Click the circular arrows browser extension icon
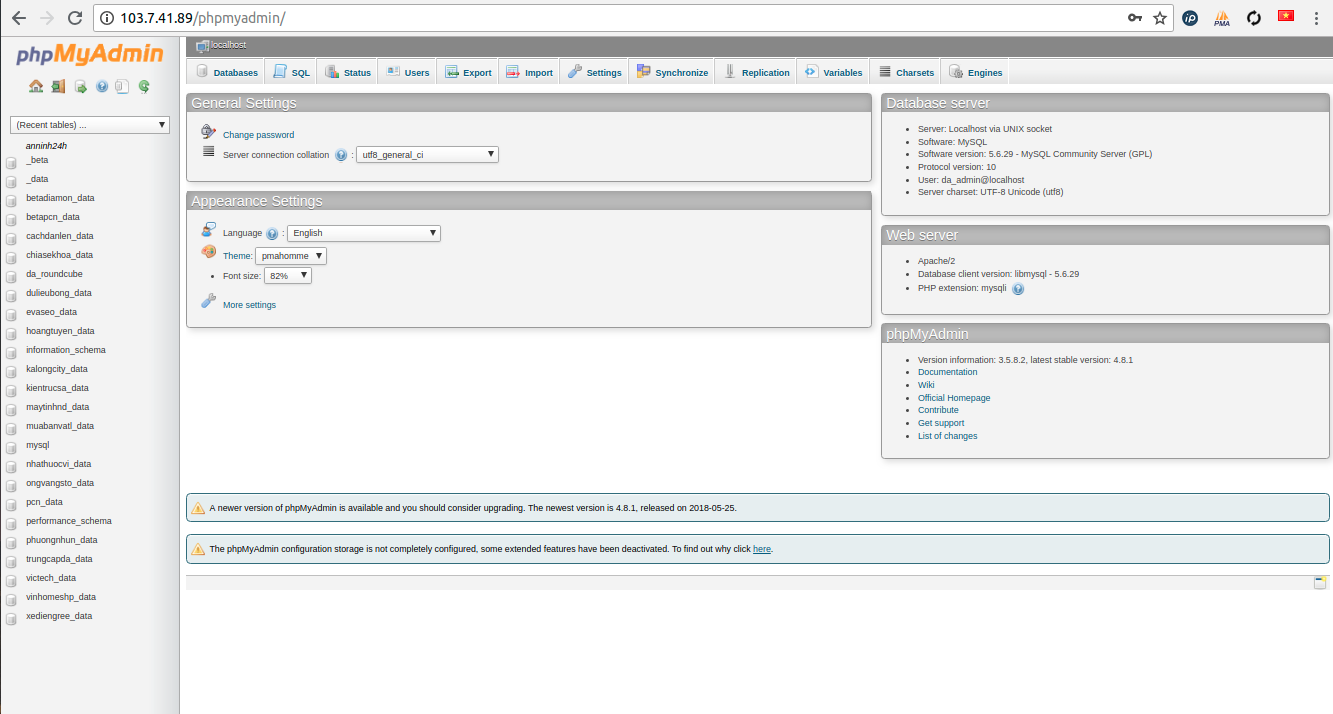This screenshot has width=1333, height=714. (x=1254, y=18)
